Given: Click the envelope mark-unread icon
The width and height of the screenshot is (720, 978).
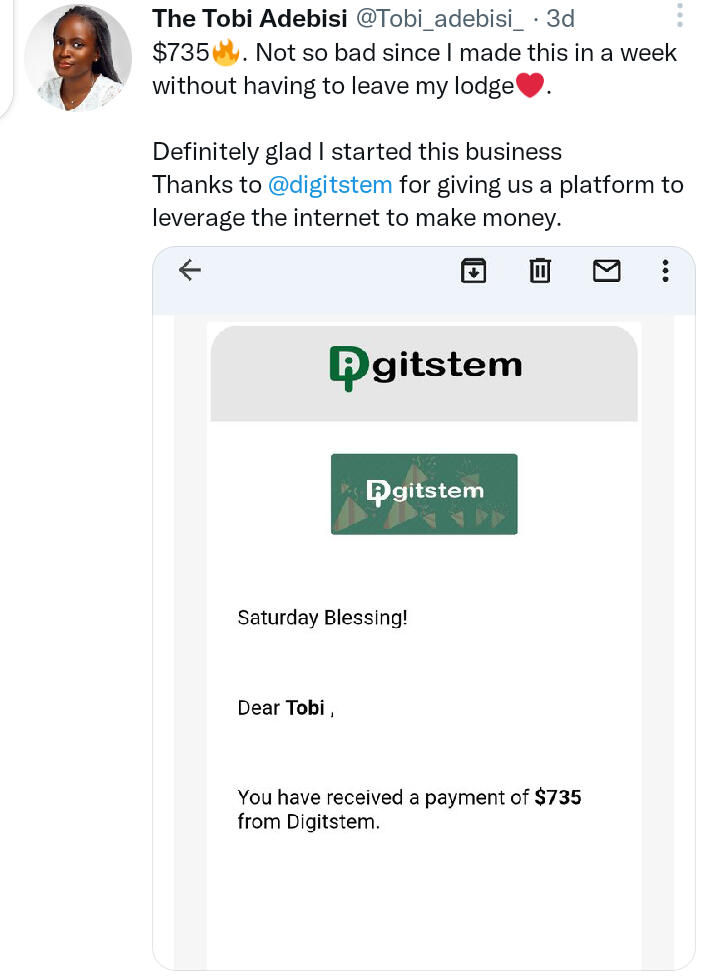Looking at the screenshot, I should (607, 270).
